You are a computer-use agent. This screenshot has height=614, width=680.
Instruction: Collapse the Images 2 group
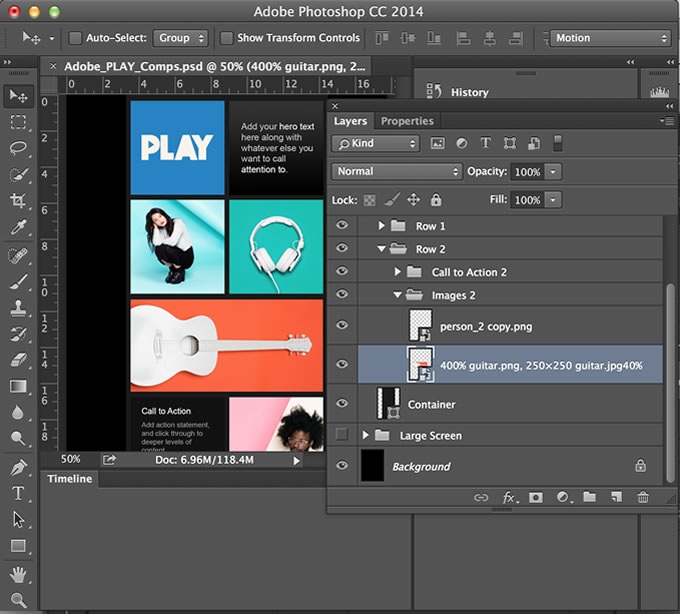click(397, 295)
